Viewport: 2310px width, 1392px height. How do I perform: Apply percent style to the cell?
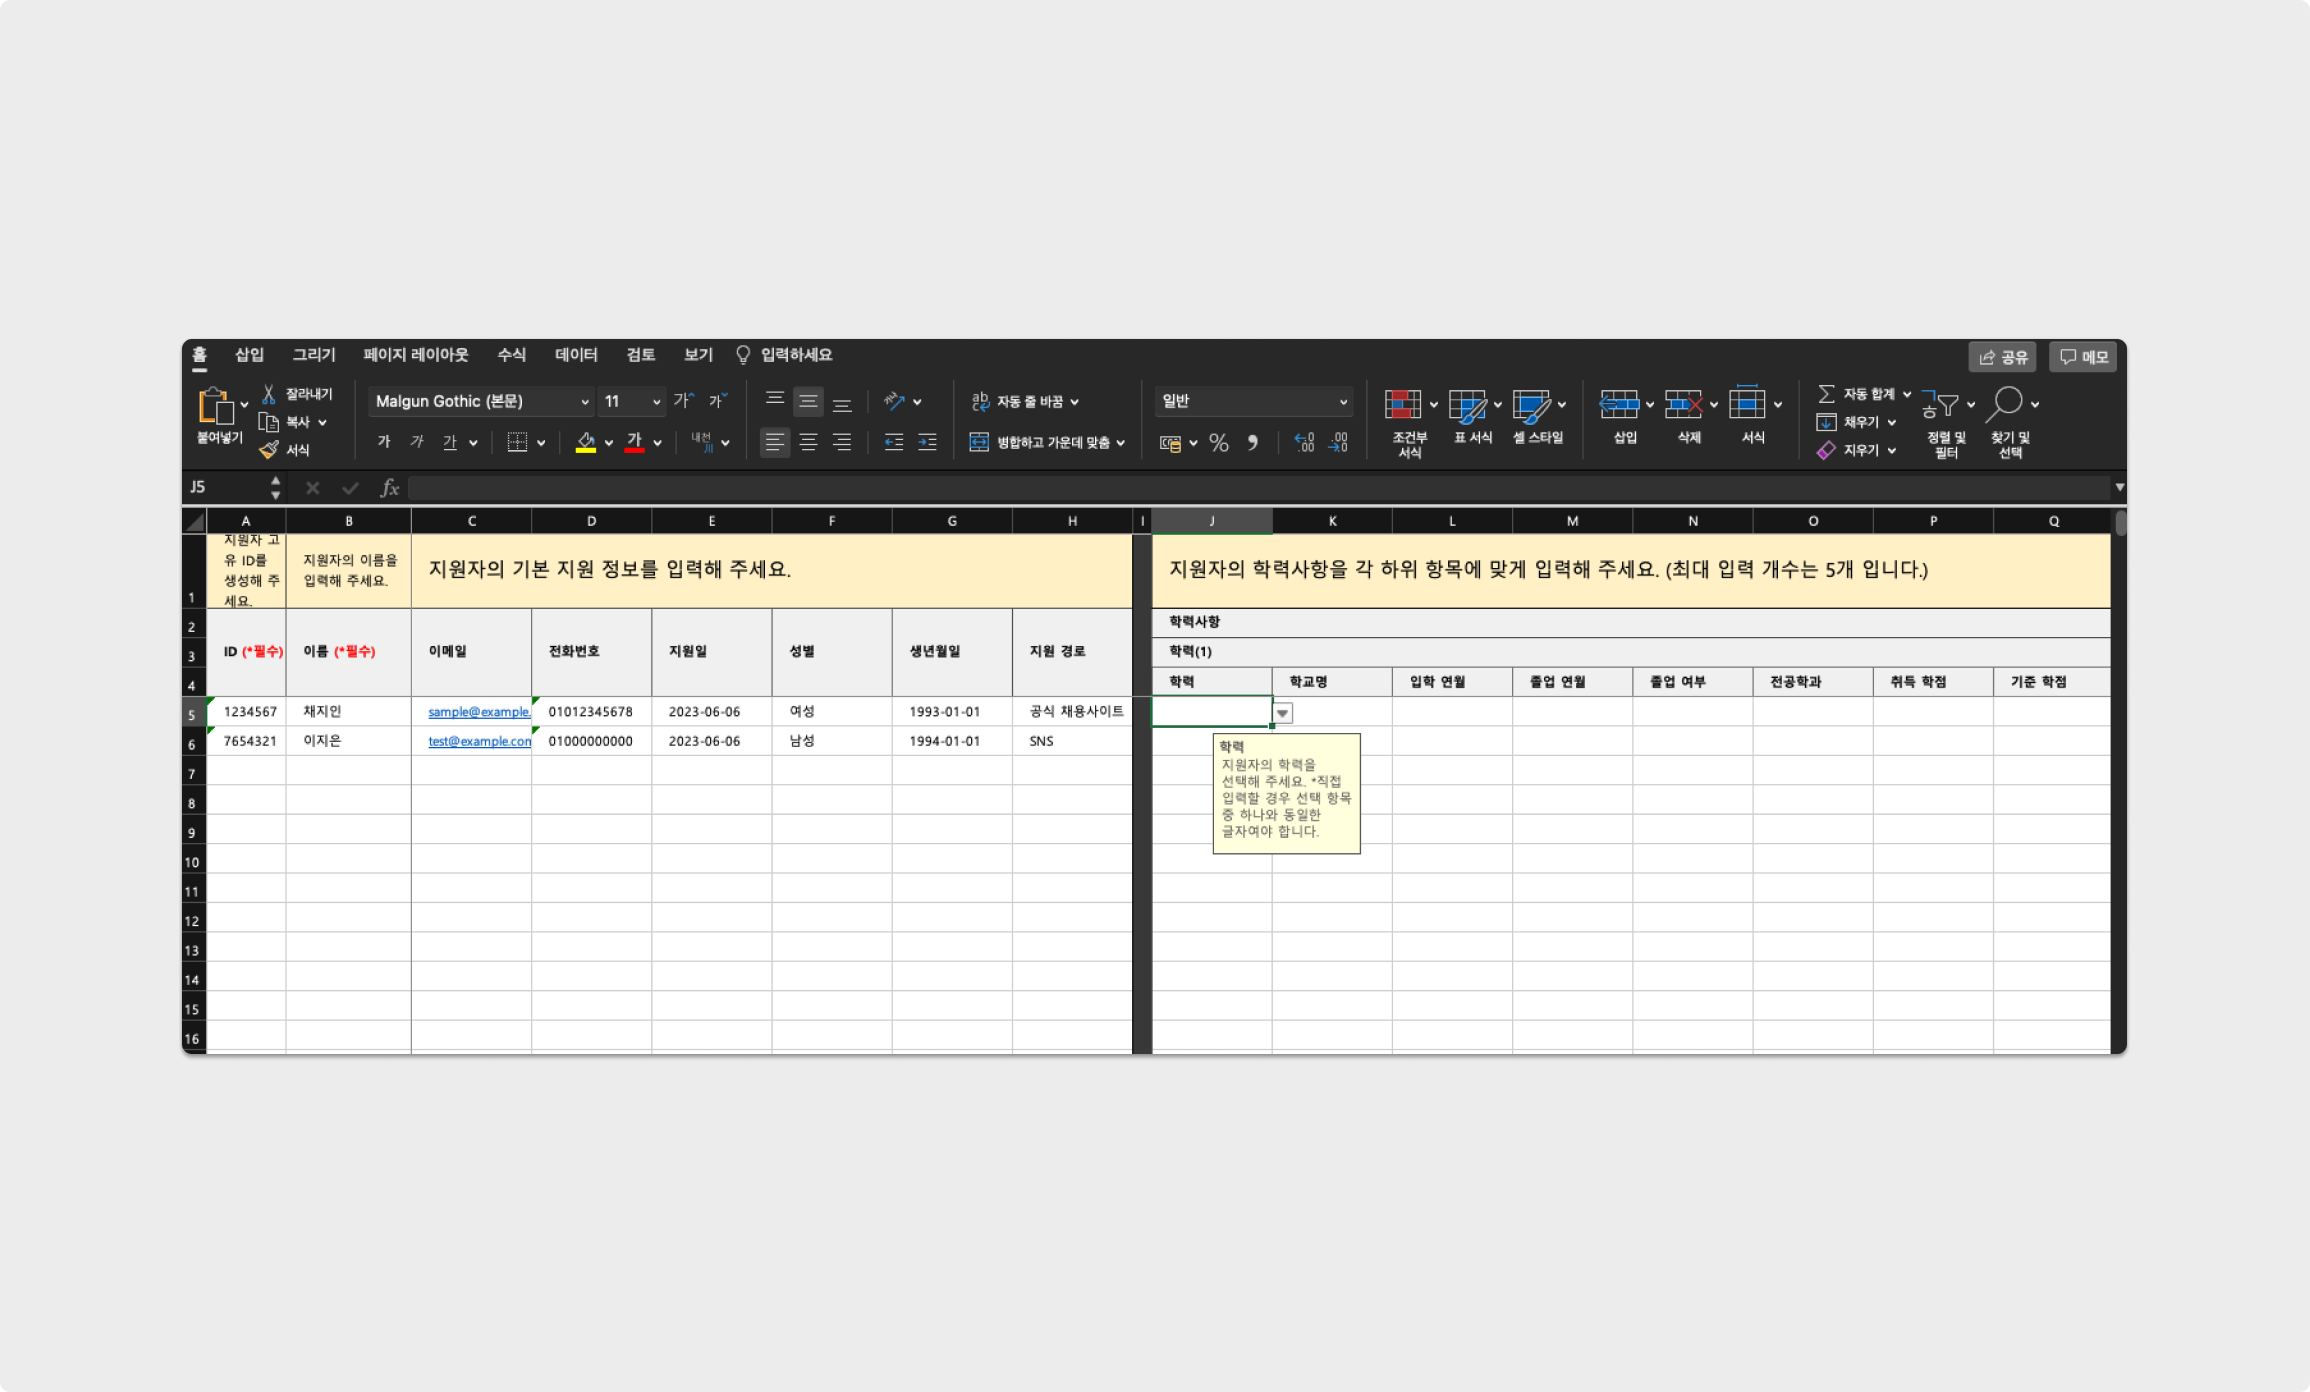1218,443
